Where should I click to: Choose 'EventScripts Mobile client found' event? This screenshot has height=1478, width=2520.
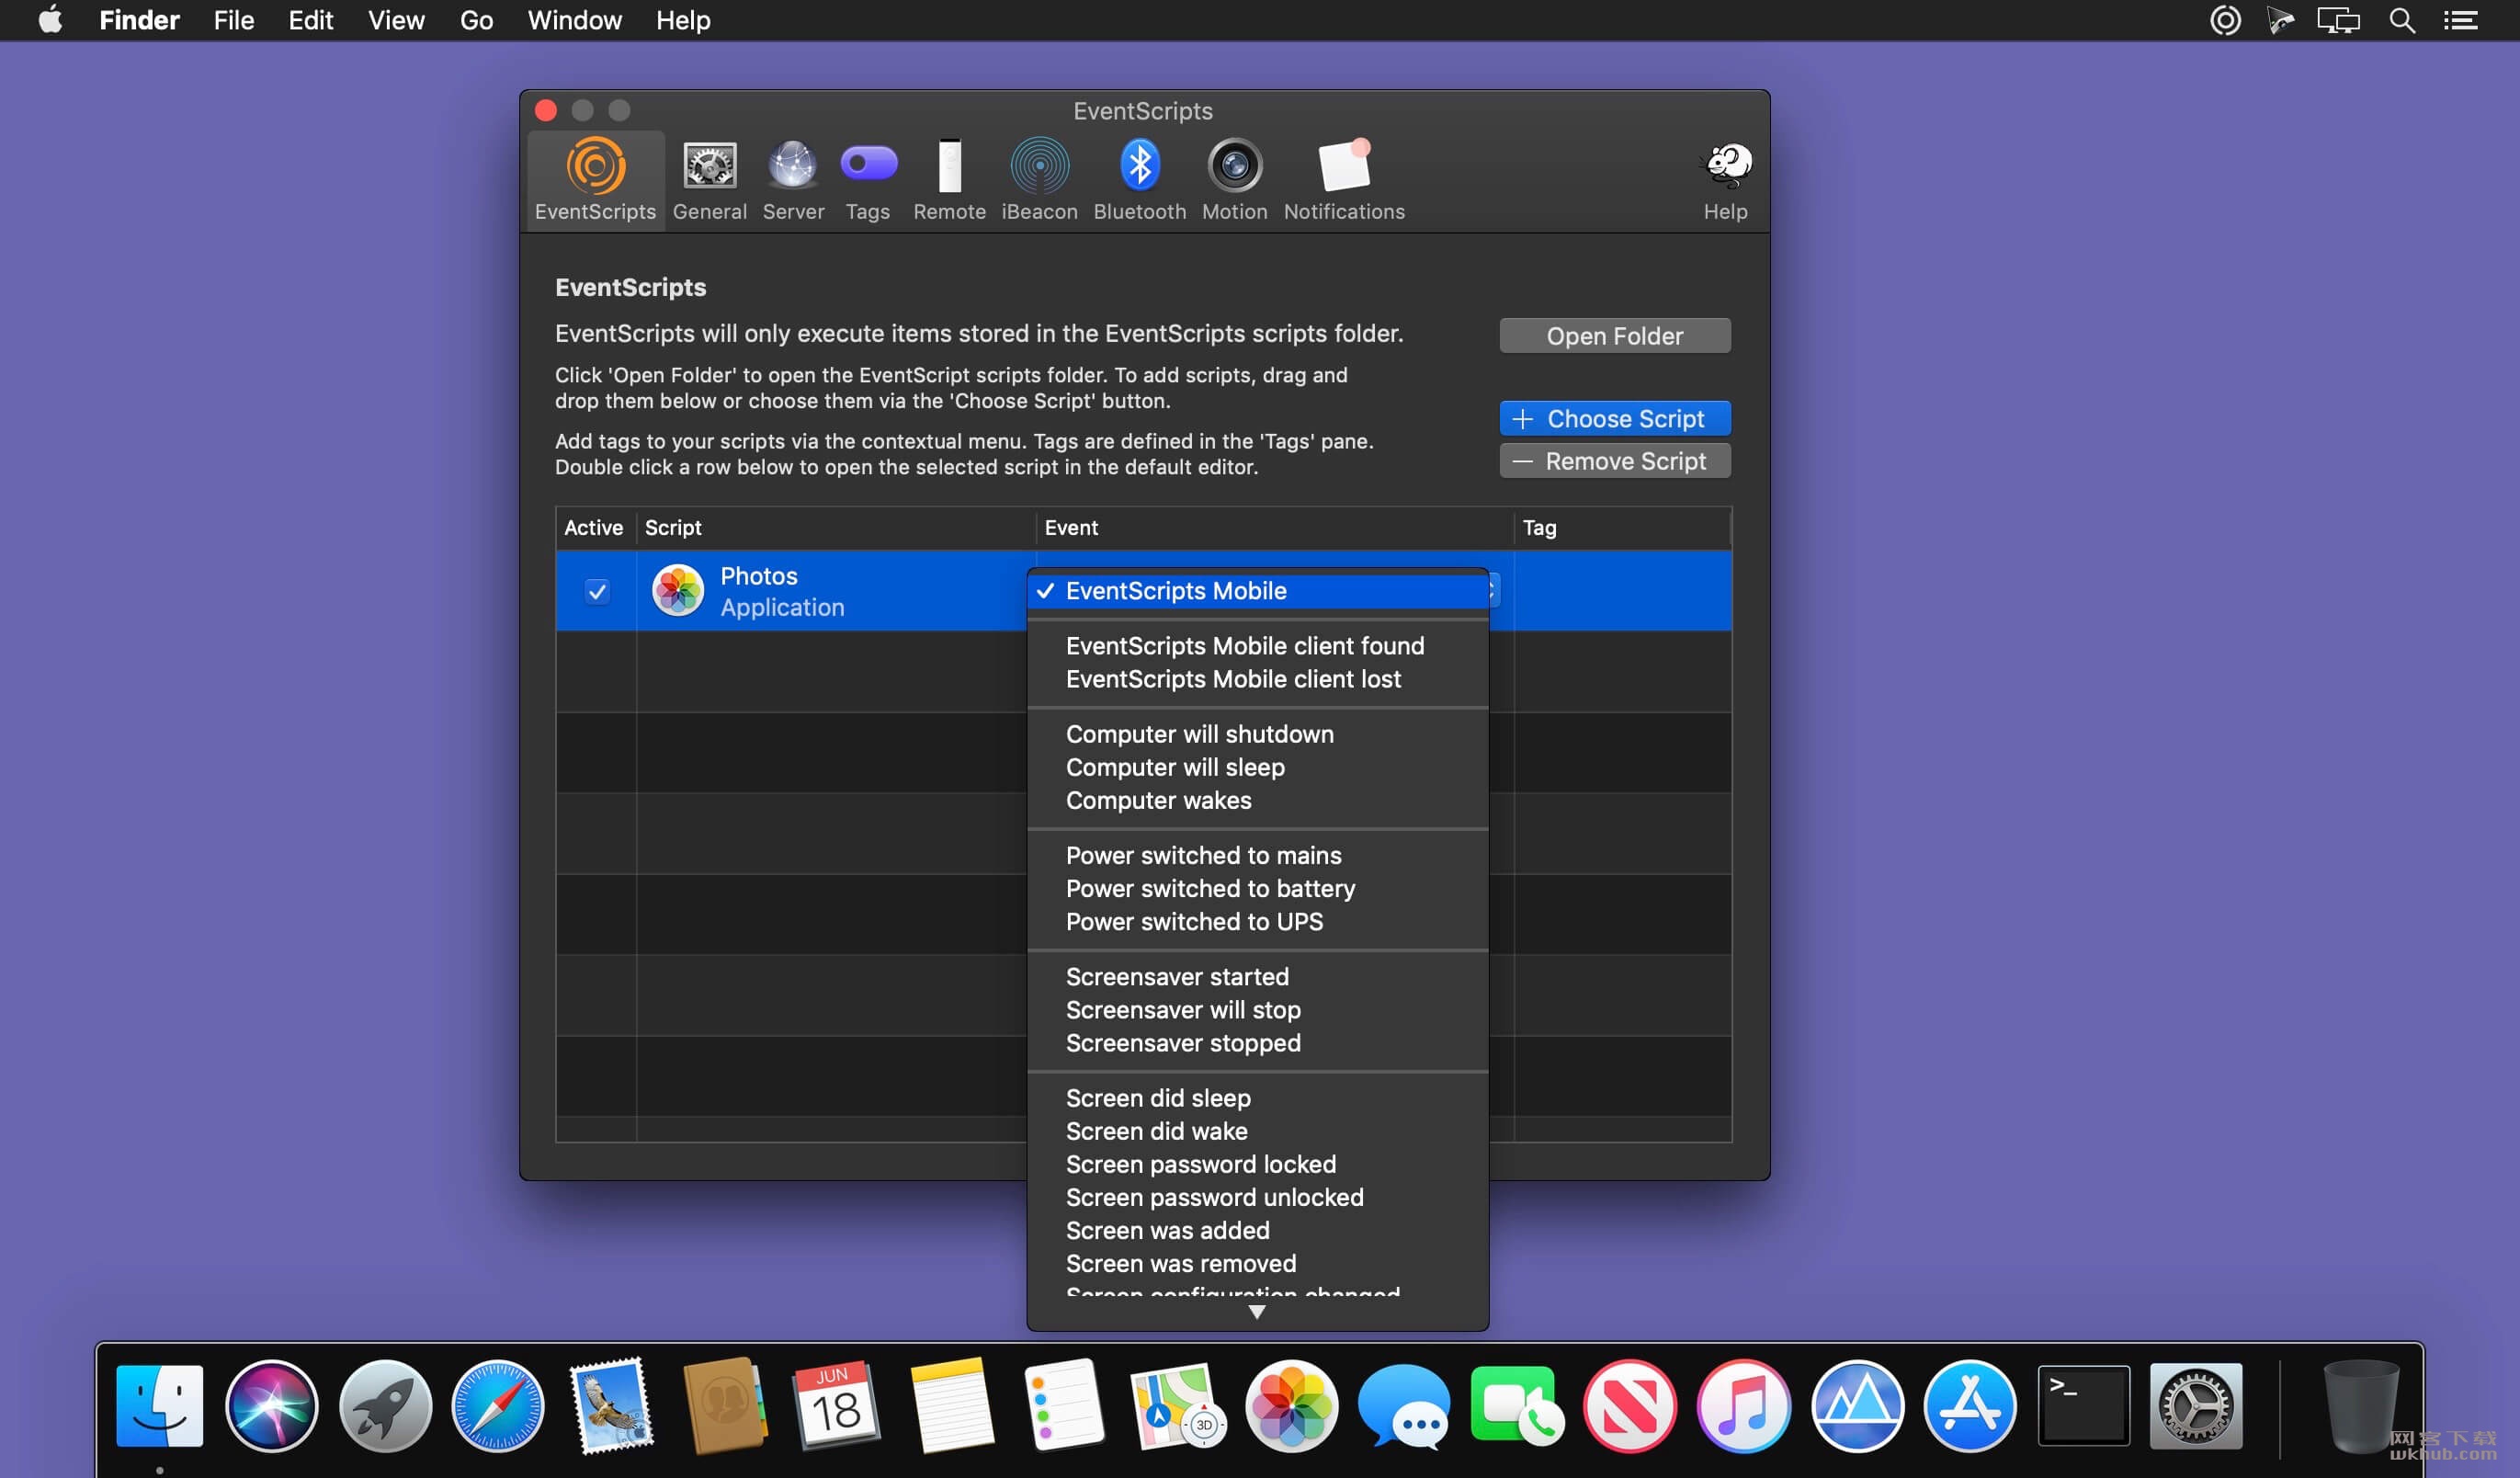point(1258,646)
